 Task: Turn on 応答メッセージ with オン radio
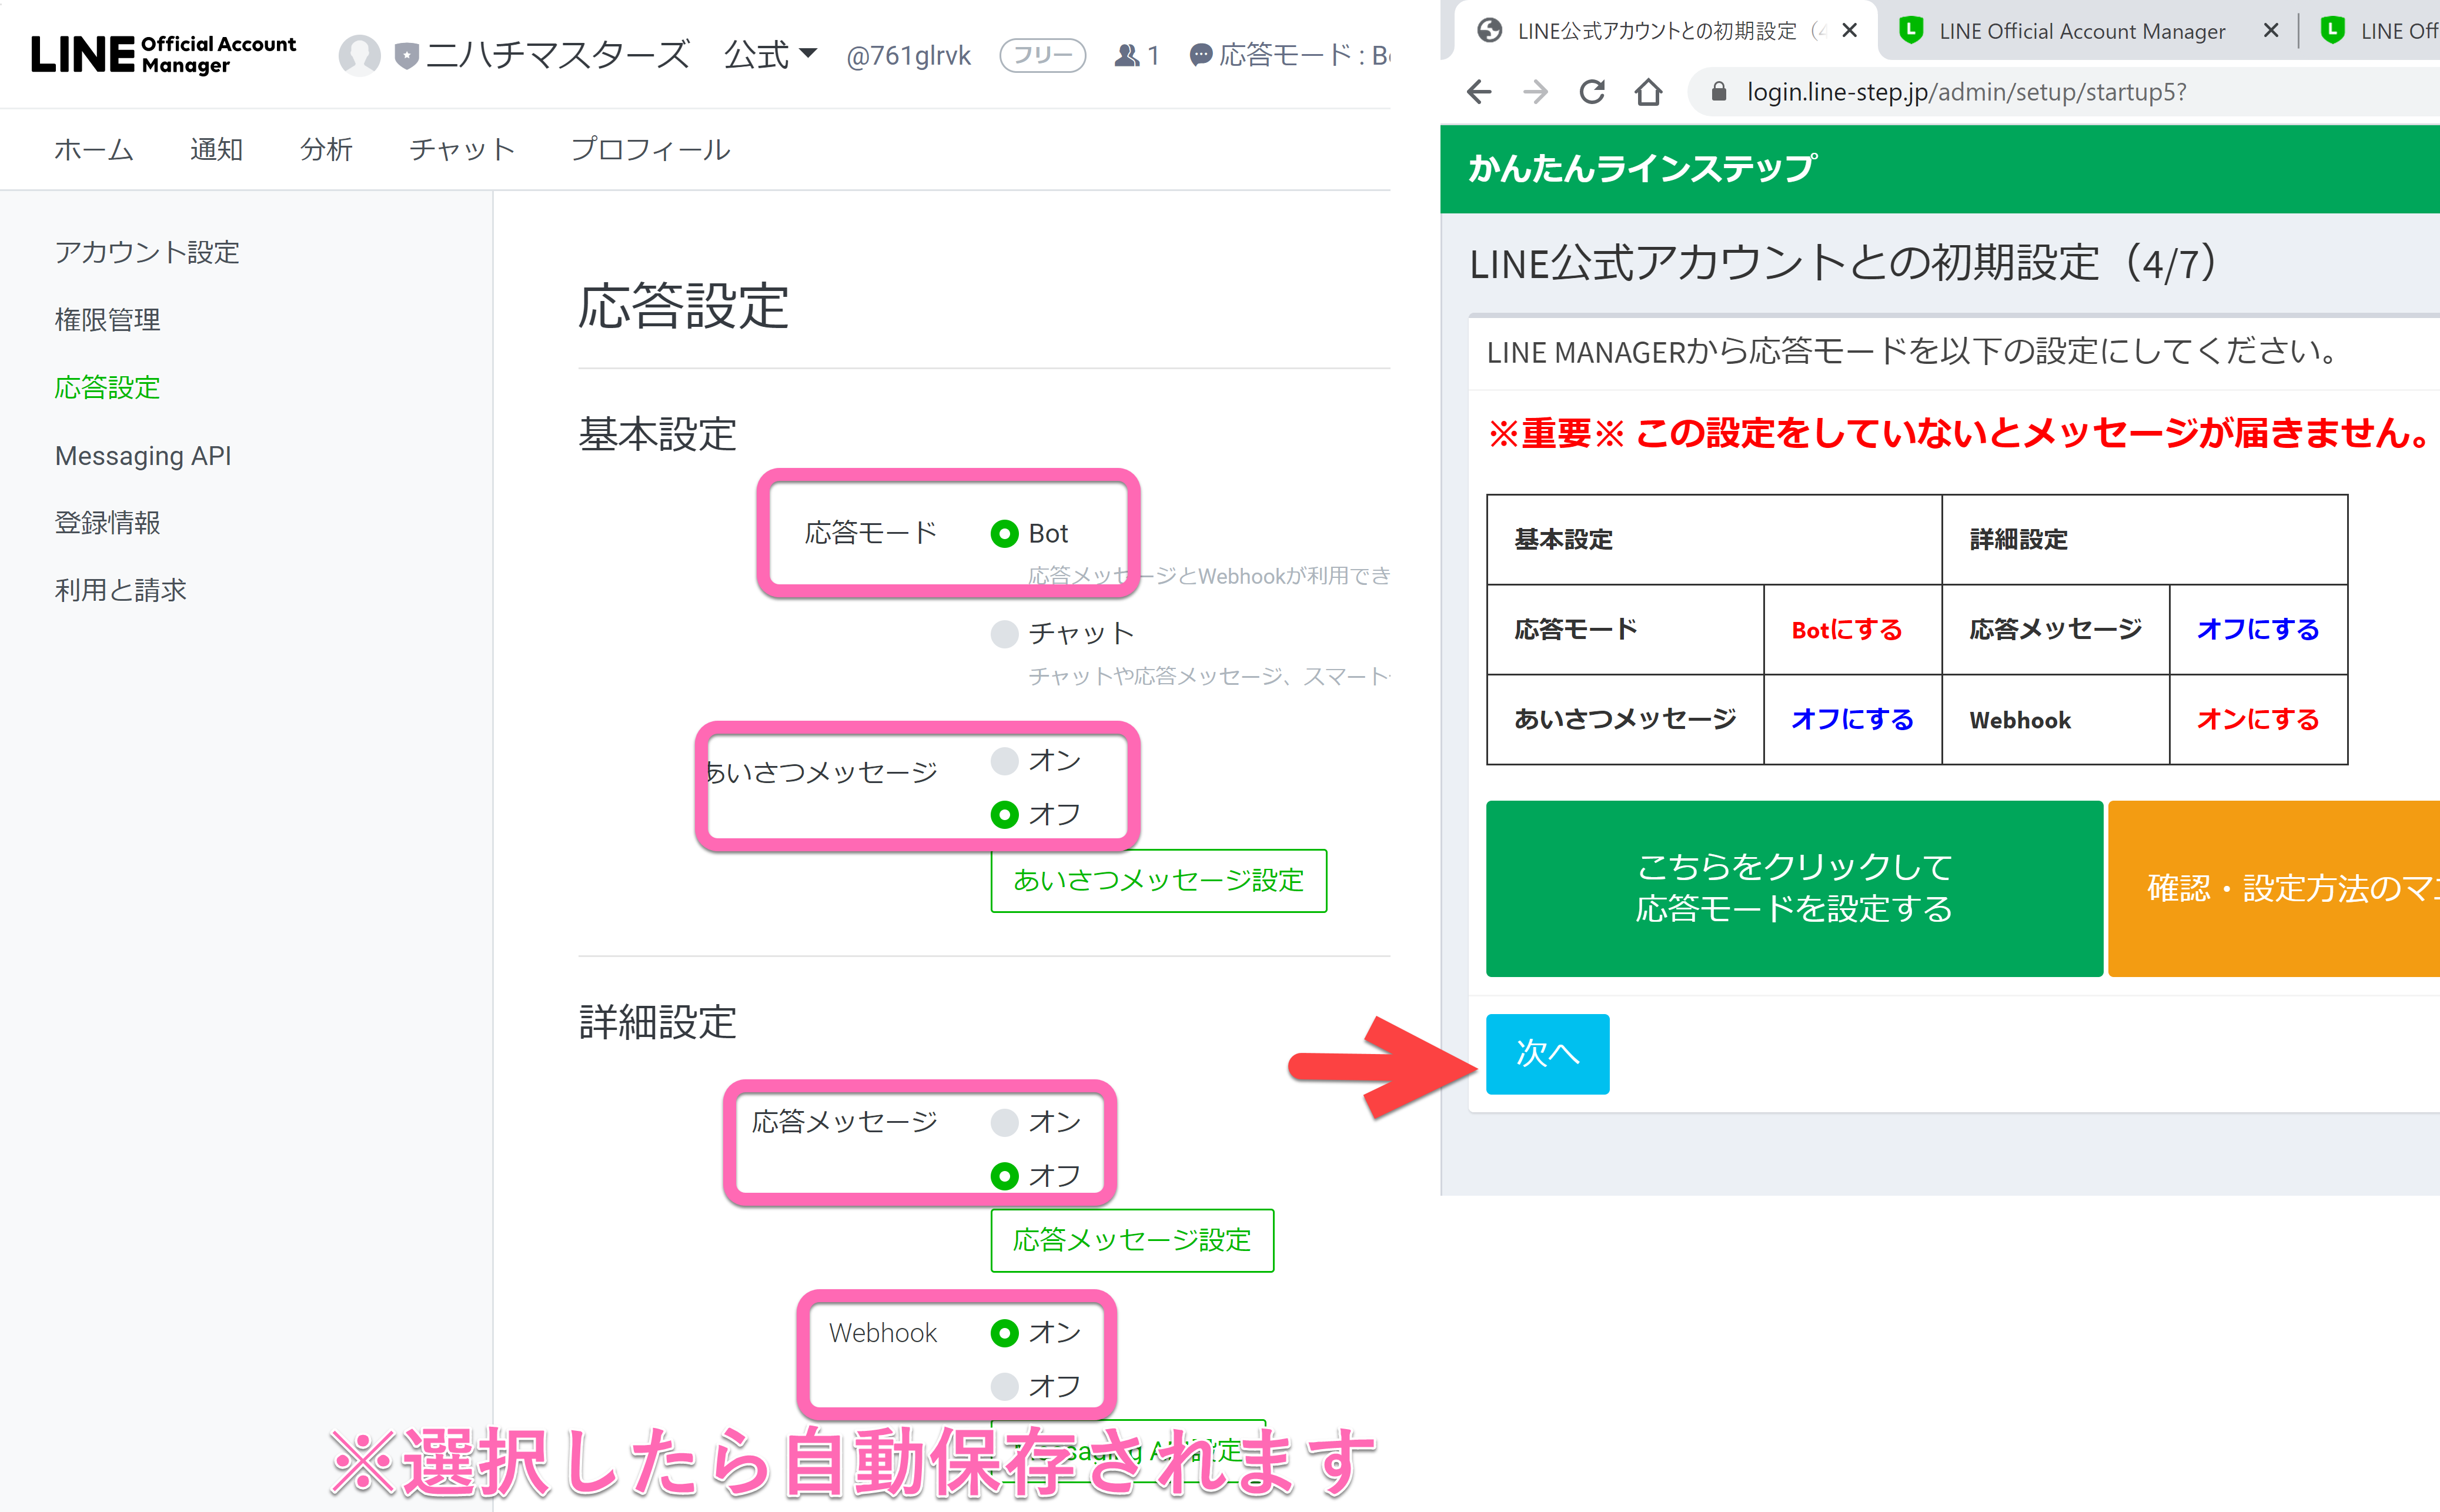point(1004,1122)
